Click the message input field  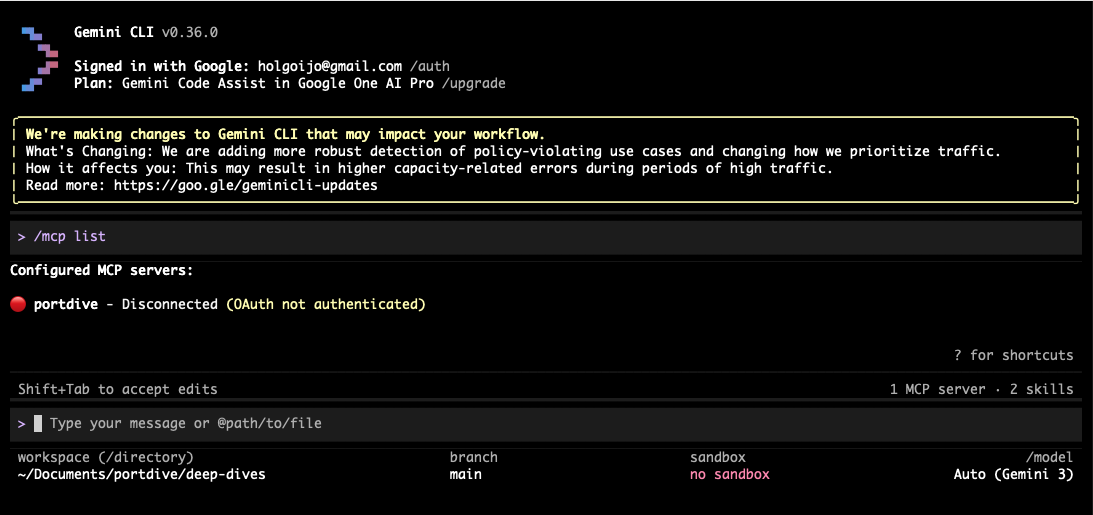coord(546,424)
